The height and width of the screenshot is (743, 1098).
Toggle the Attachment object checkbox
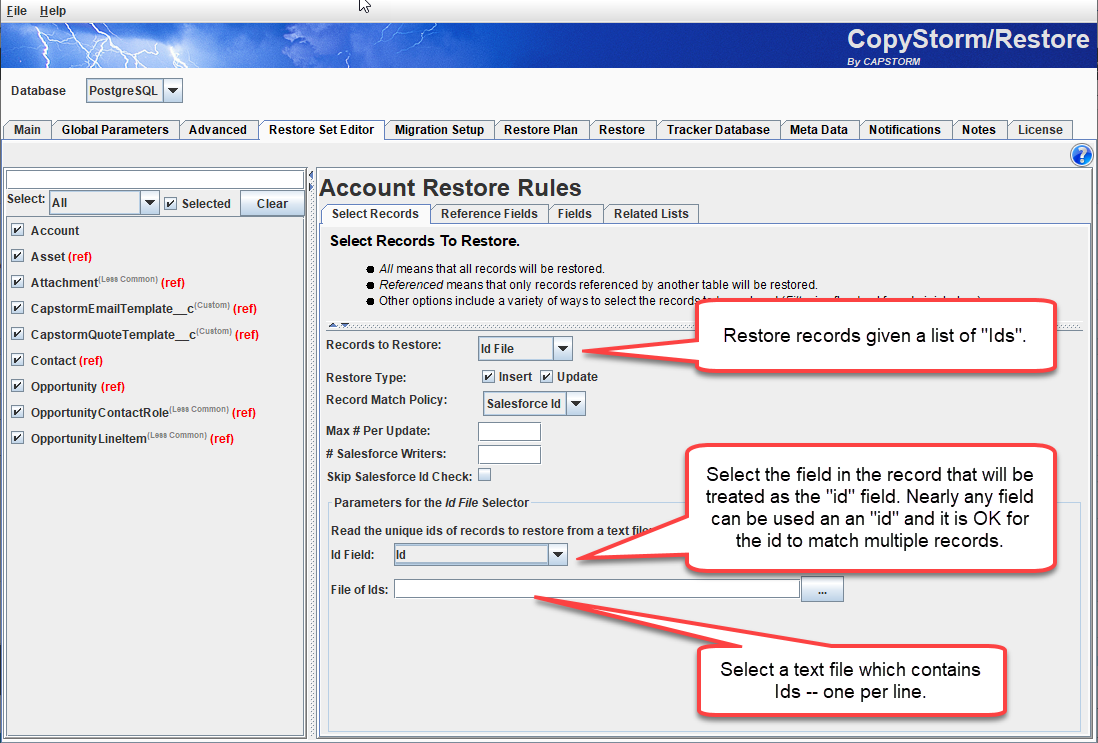(x=18, y=282)
